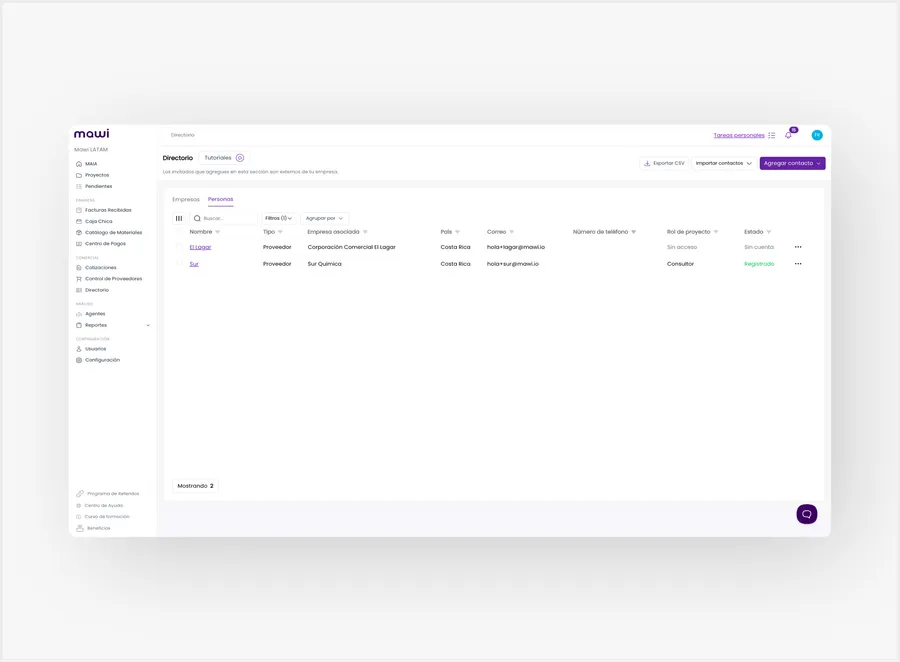This screenshot has width=900, height=662.
Task: Open the Nombre column filter arrow
Action: point(218,232)
